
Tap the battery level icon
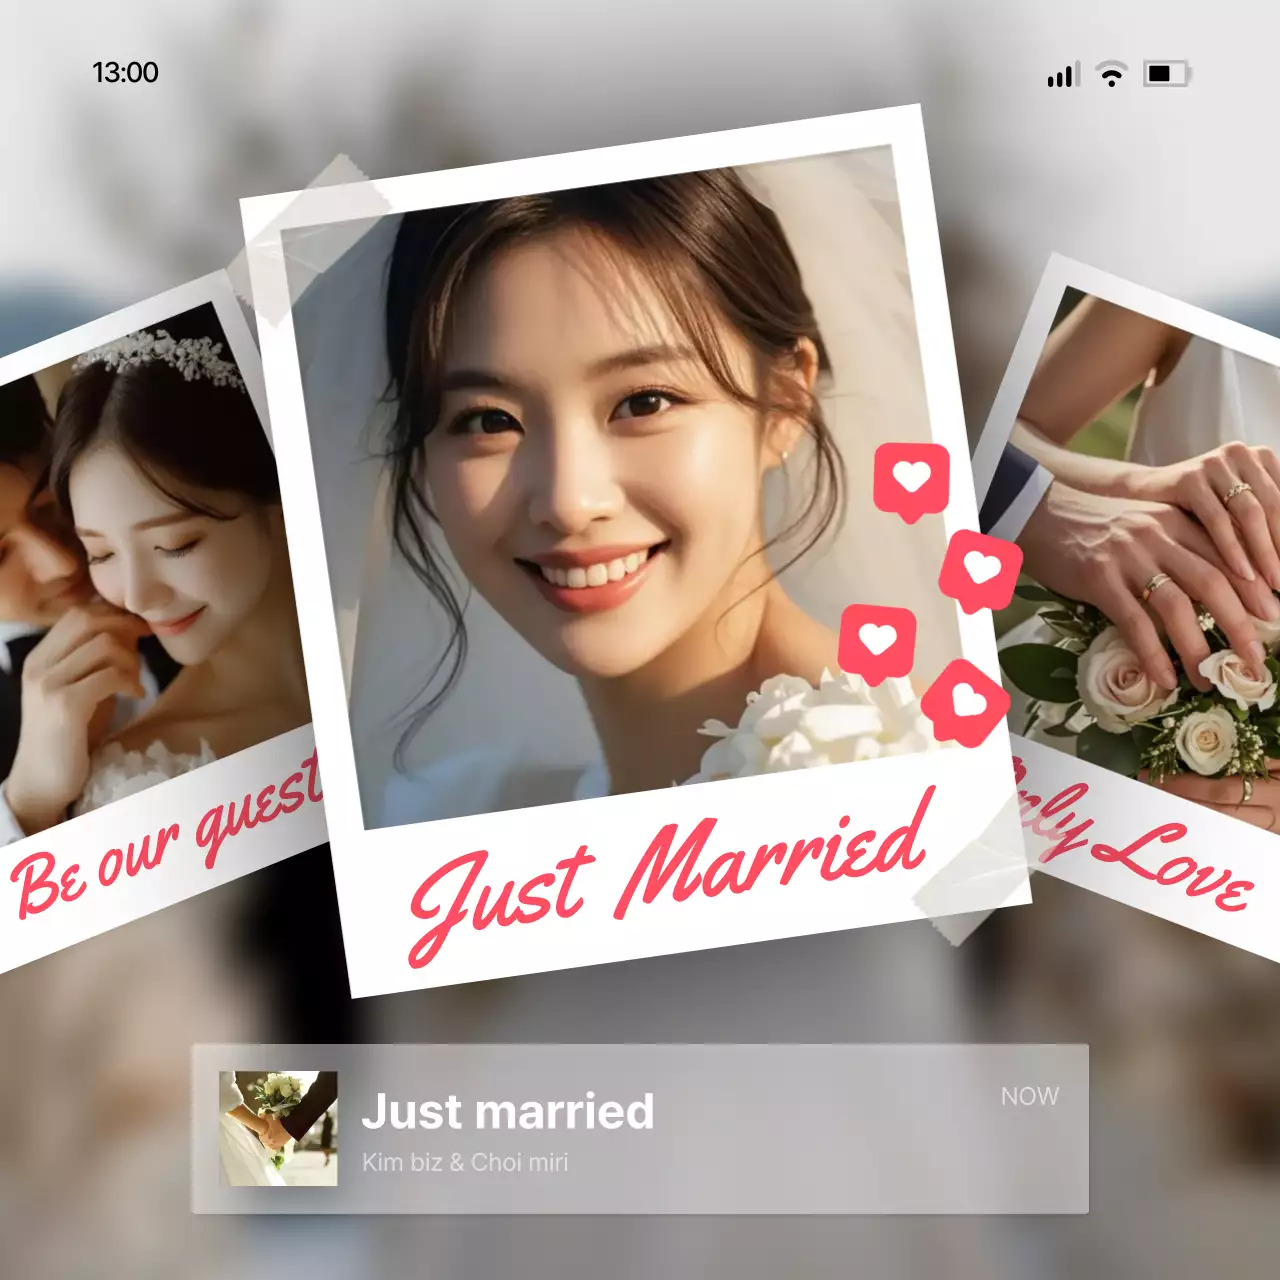point(1165,74)
